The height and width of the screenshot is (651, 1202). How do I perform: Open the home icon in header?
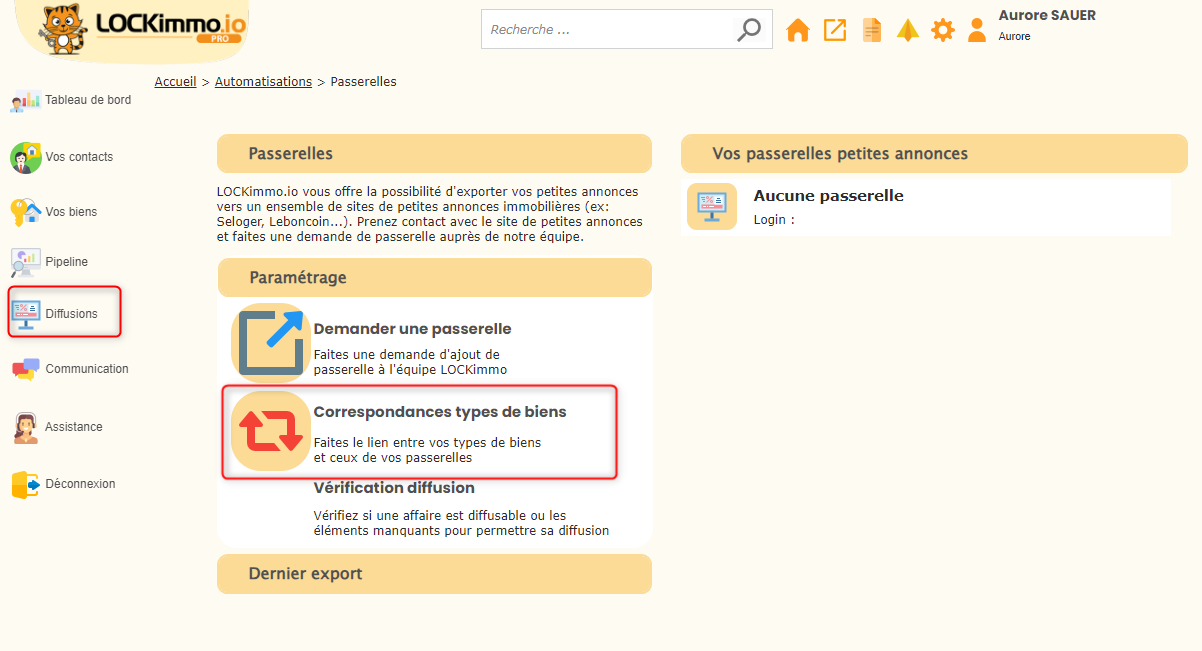point(798,30)
